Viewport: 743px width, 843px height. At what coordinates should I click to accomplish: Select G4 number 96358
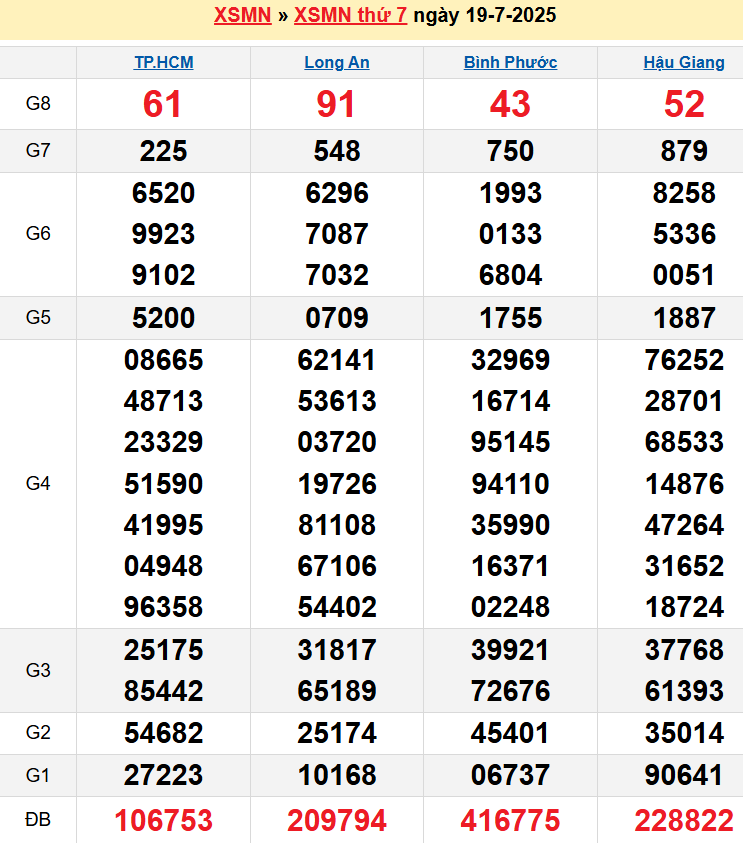click(163, 607)
